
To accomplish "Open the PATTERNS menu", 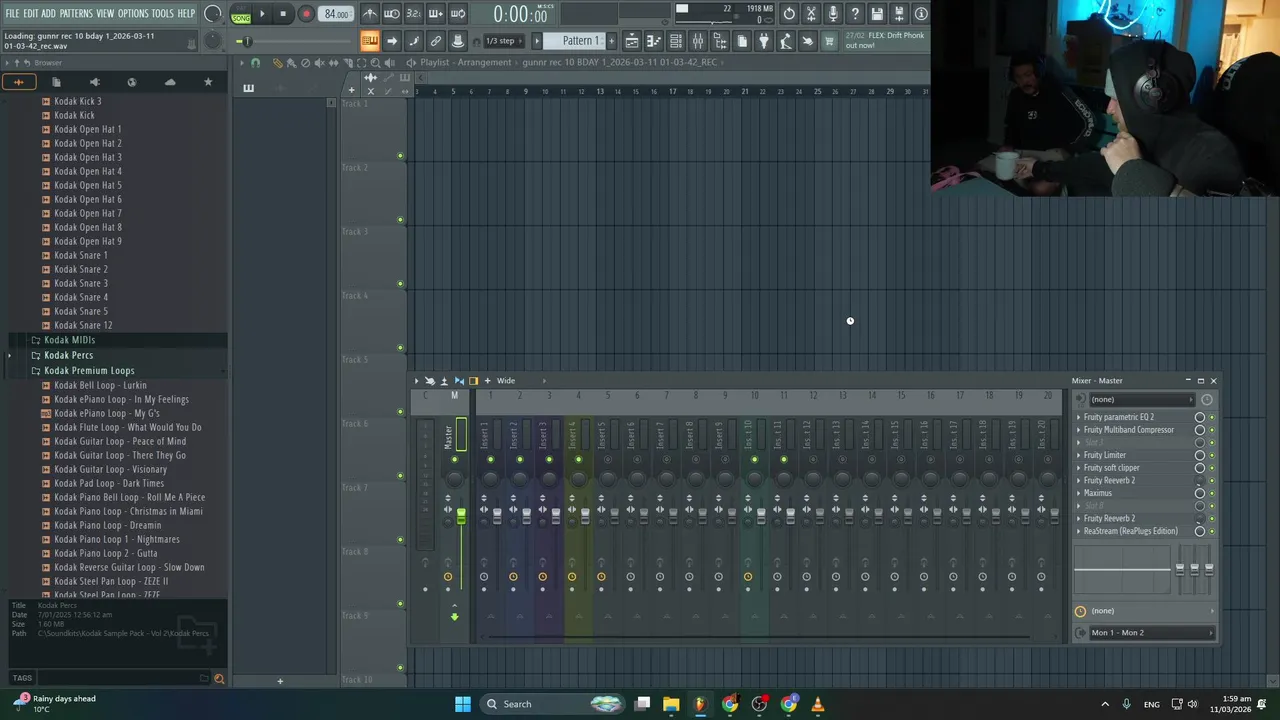I will click(76, 14).
